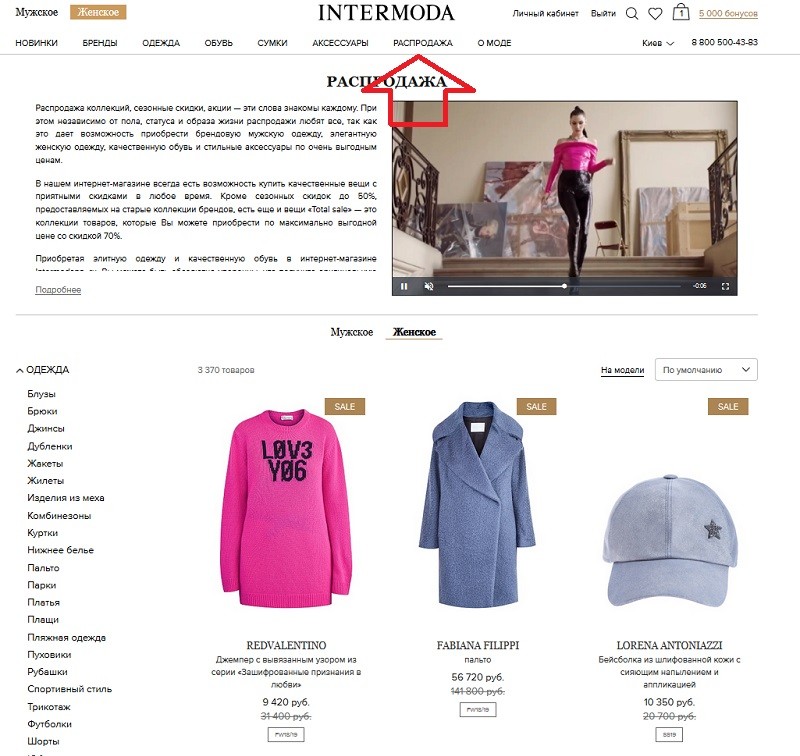Select the Женское toggle in header
The height and width of the screenshot is (756, 800).
[98, 12]
